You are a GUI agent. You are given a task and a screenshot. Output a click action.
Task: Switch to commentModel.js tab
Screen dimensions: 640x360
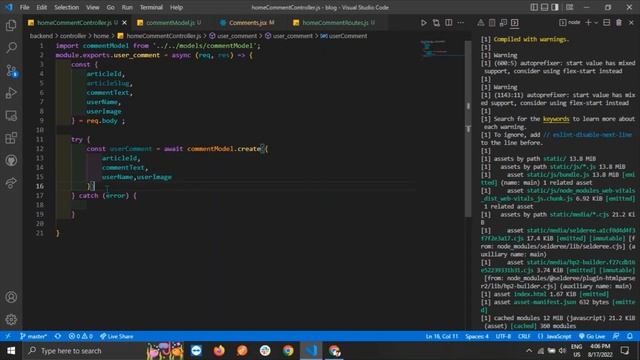coord(171,23)
